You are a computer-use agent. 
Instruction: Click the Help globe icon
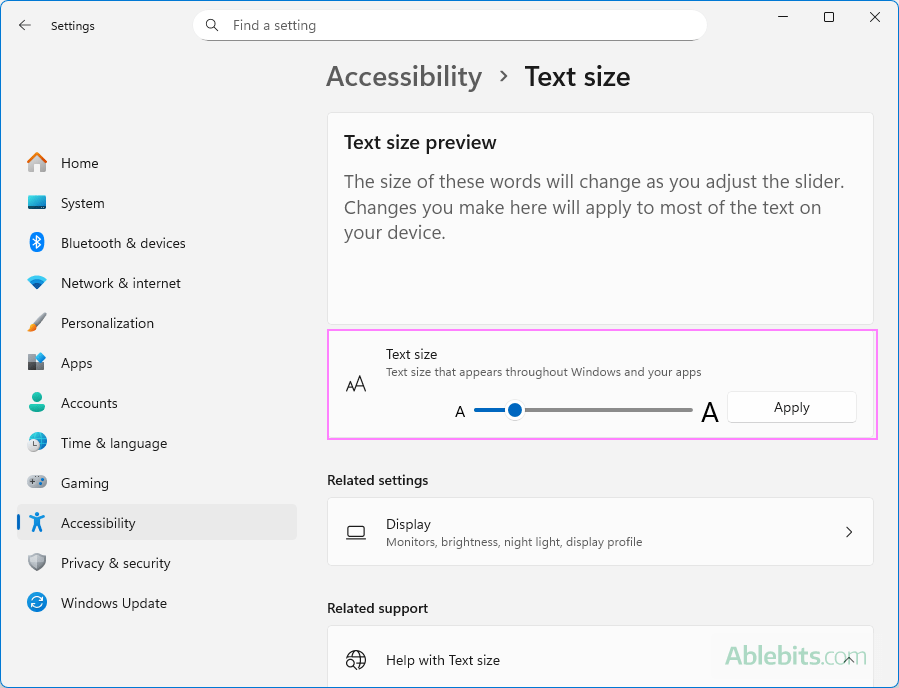click(356, 660)
